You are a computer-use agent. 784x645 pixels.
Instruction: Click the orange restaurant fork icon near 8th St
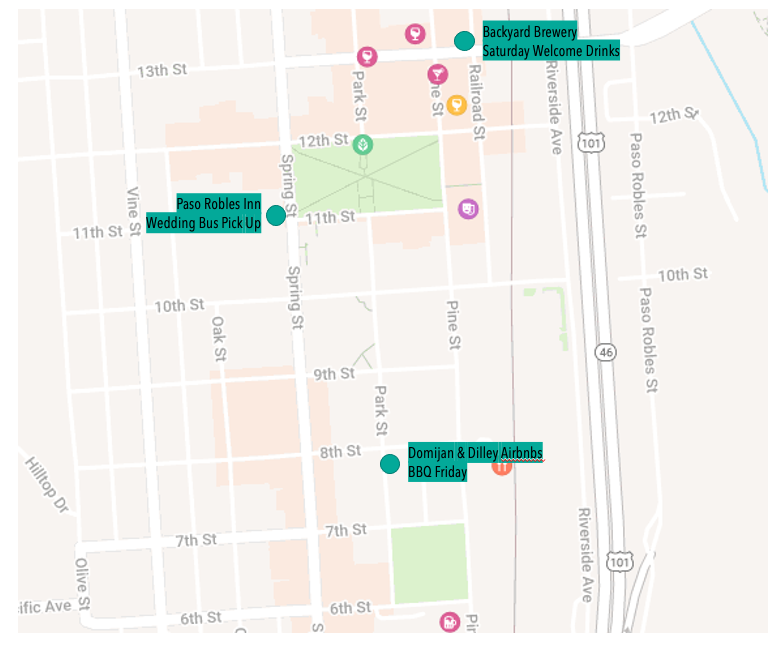[x=503, y=463]
